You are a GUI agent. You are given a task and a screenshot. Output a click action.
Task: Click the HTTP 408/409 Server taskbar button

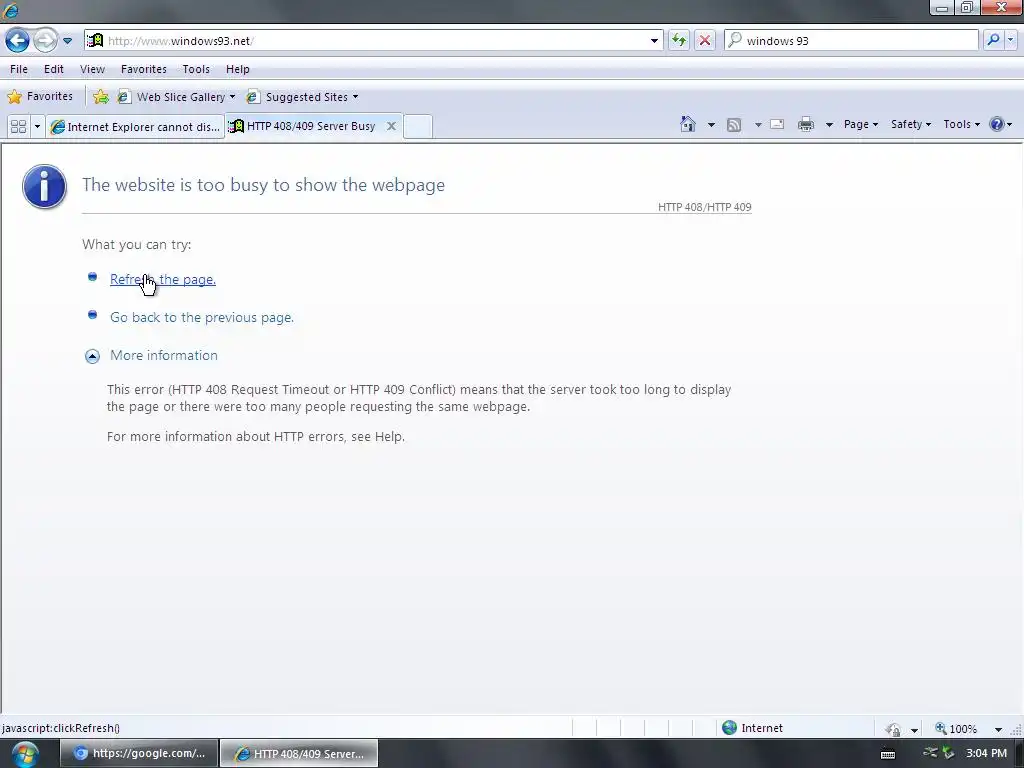pyautogui.click(x=299, y=753)
